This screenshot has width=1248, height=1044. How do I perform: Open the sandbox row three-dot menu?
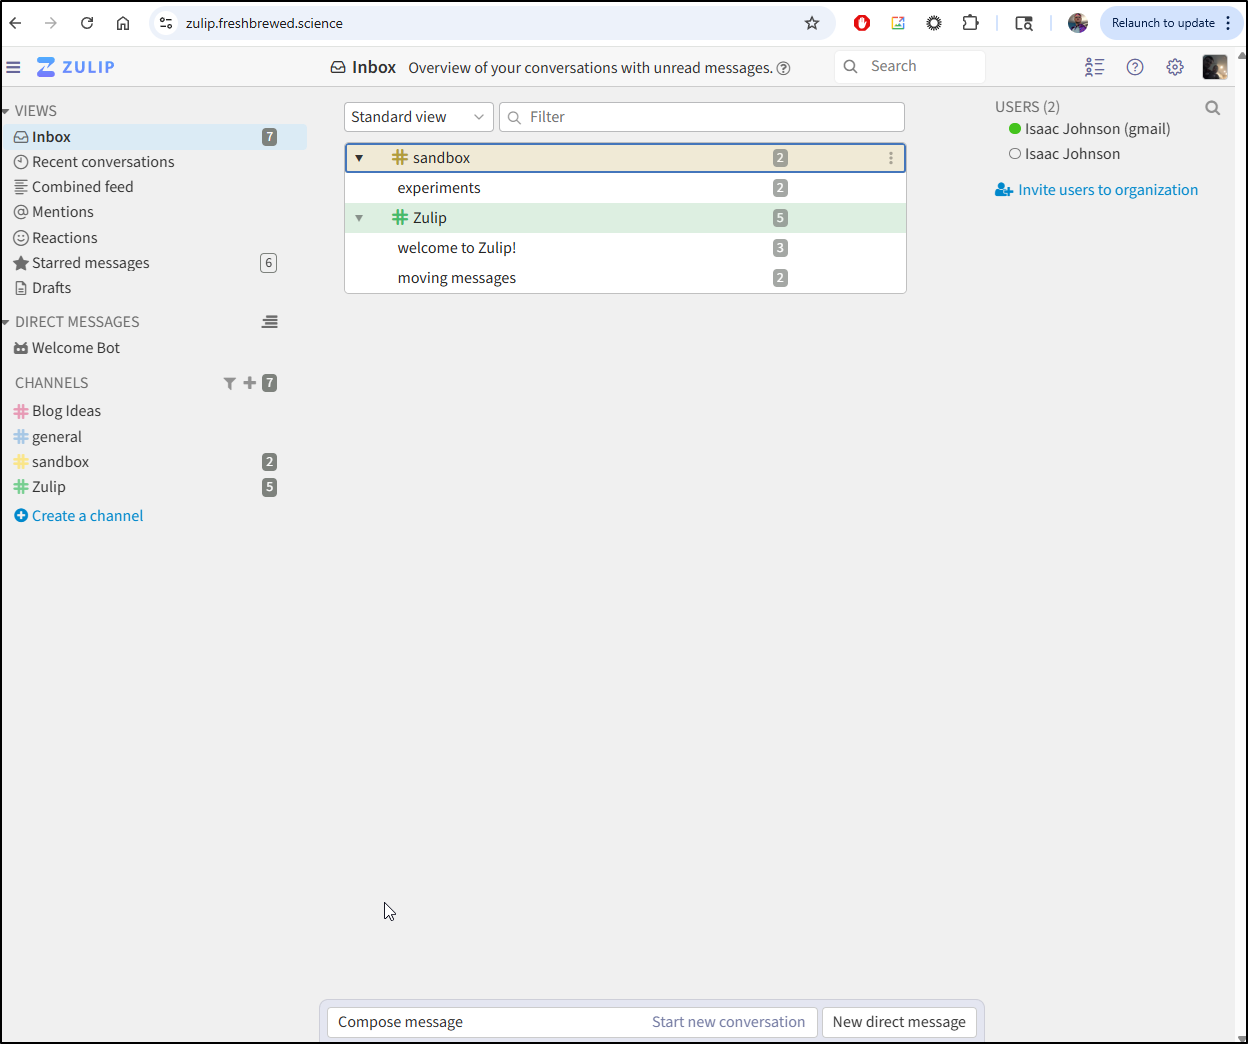click(x=891, y=158)
